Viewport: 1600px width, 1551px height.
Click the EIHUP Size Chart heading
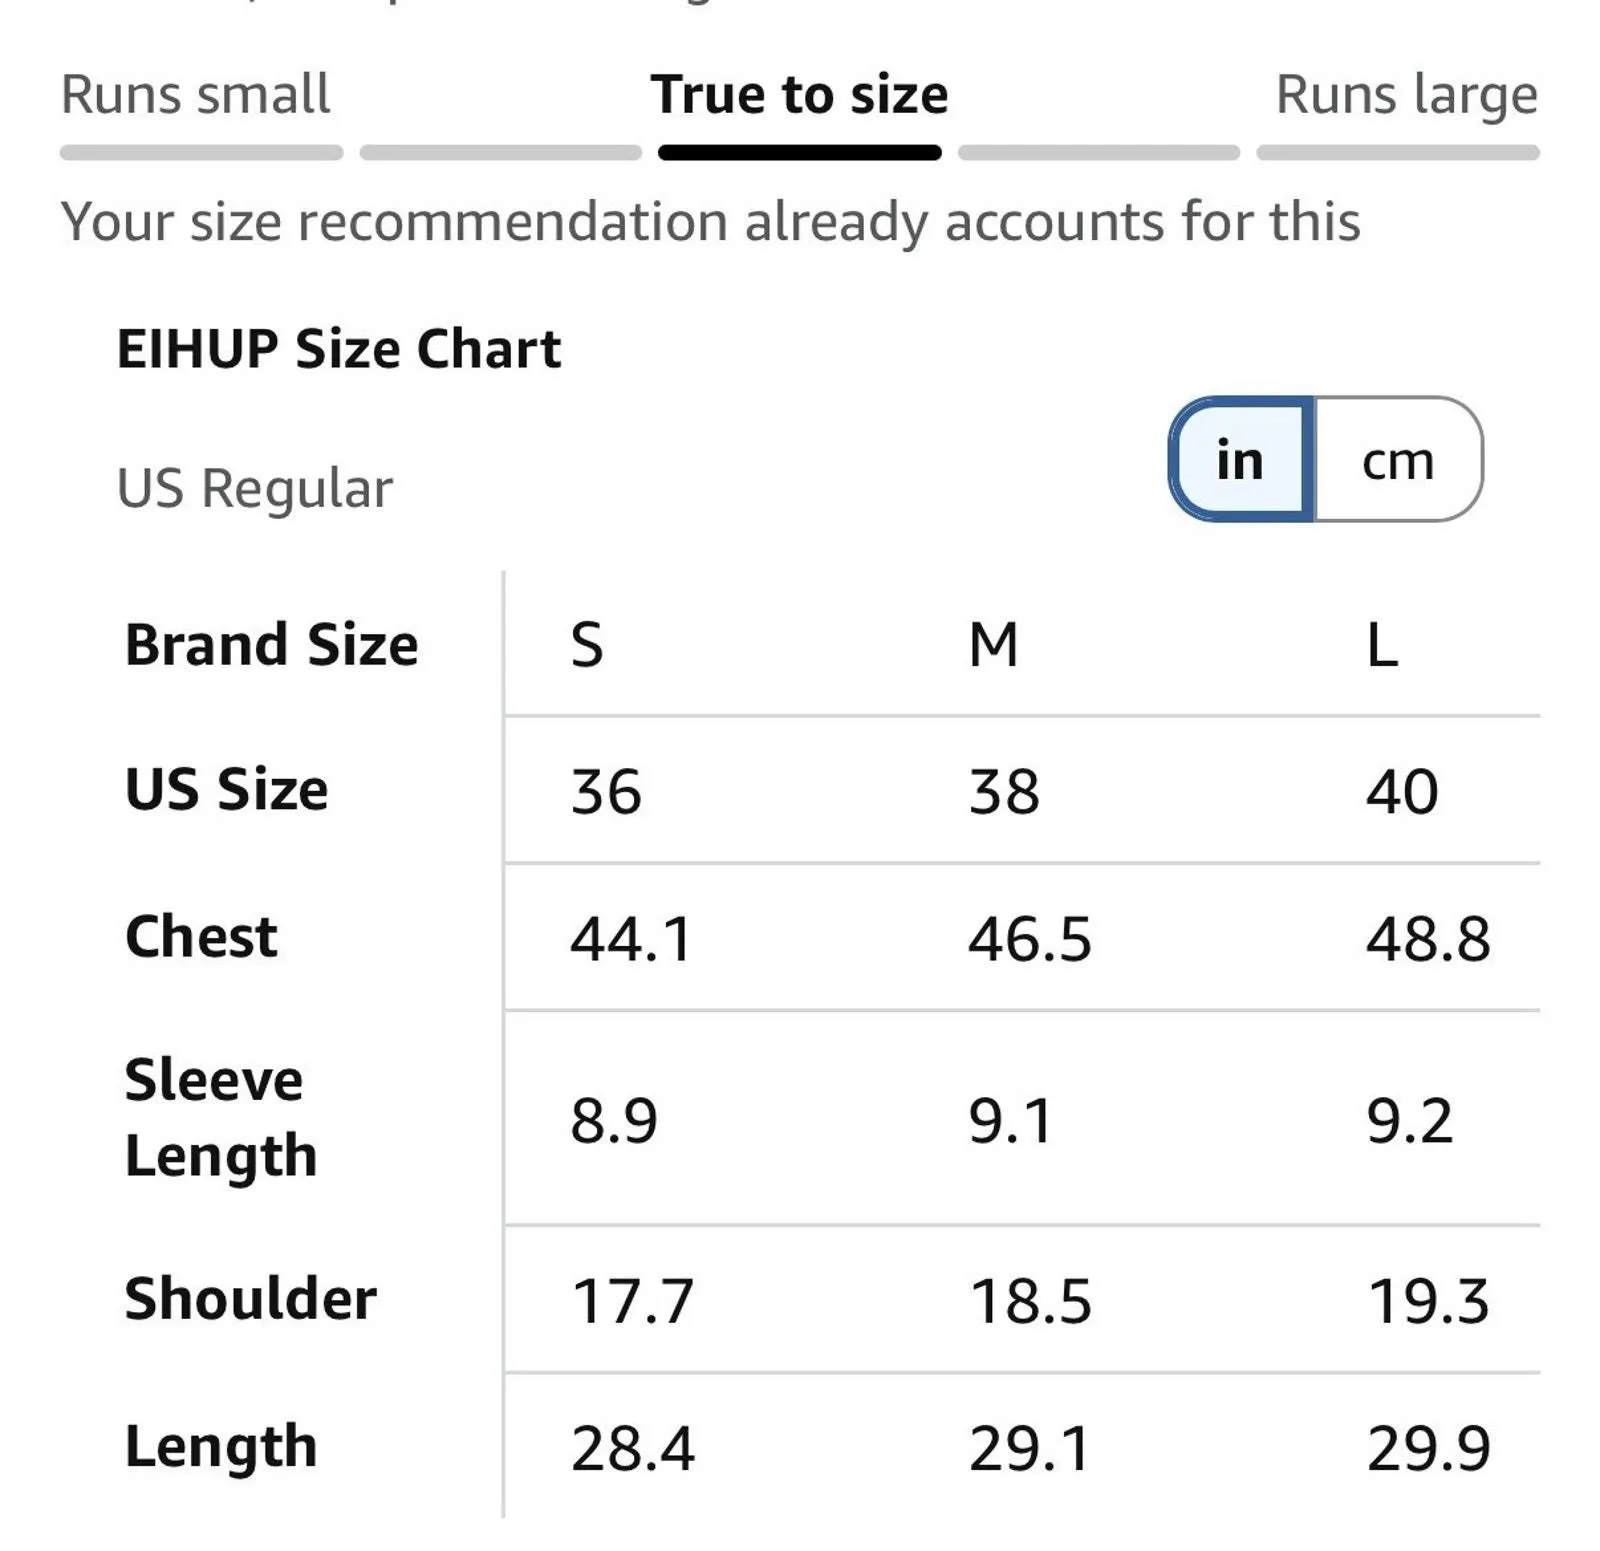(339, 349)
